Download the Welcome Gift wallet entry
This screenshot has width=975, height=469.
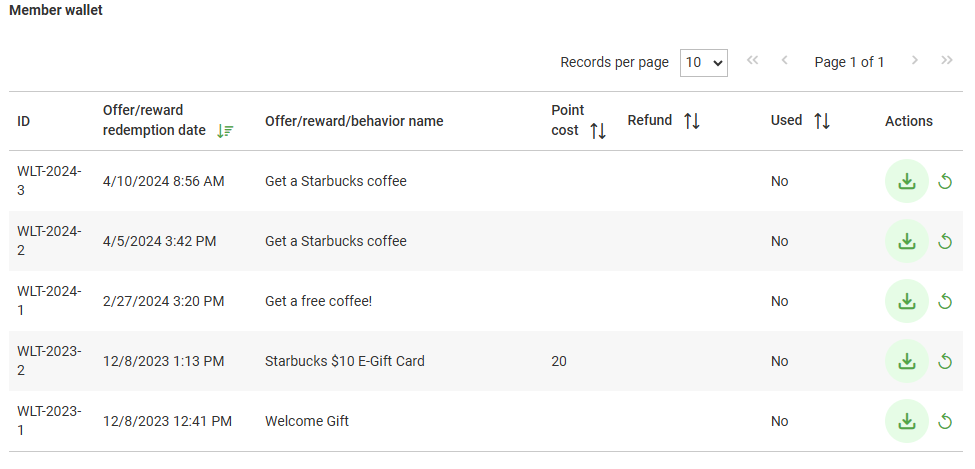click(907, 421)
